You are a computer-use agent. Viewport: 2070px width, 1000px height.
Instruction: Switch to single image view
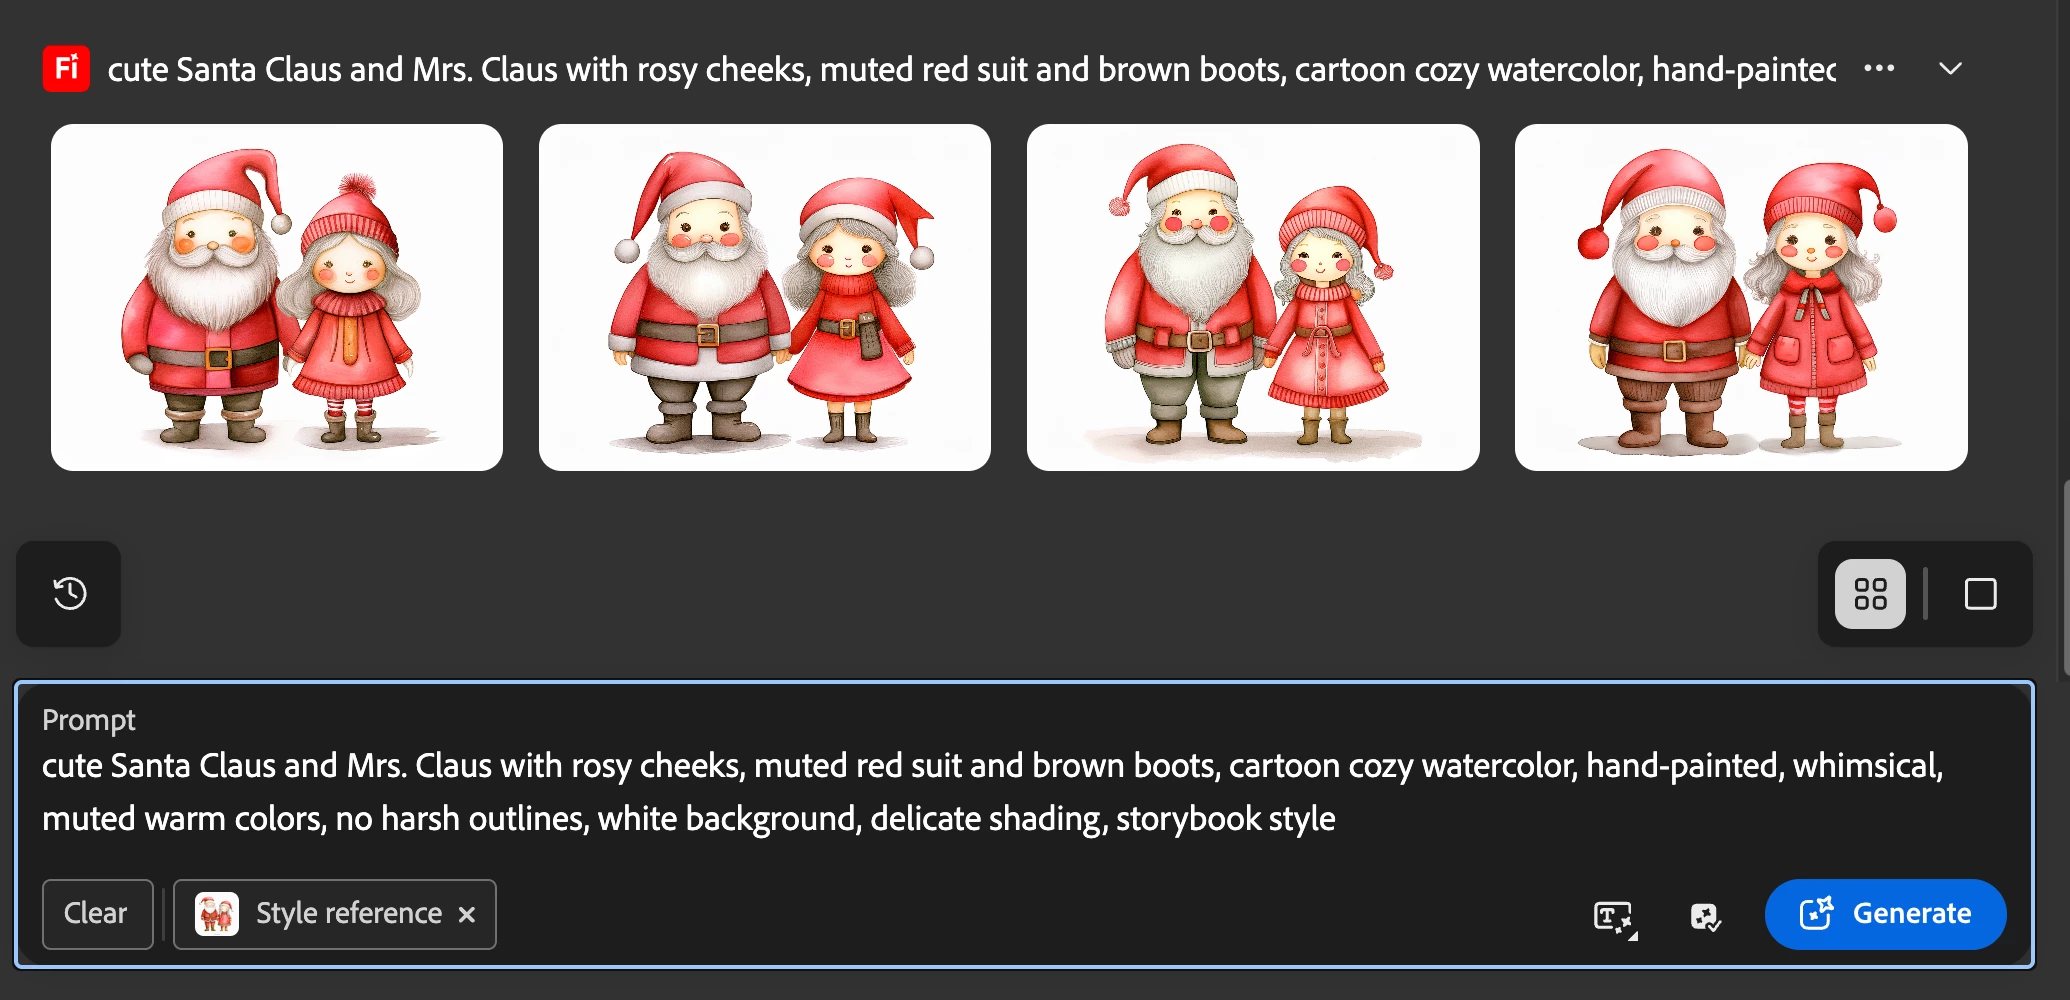point(1980,594)
